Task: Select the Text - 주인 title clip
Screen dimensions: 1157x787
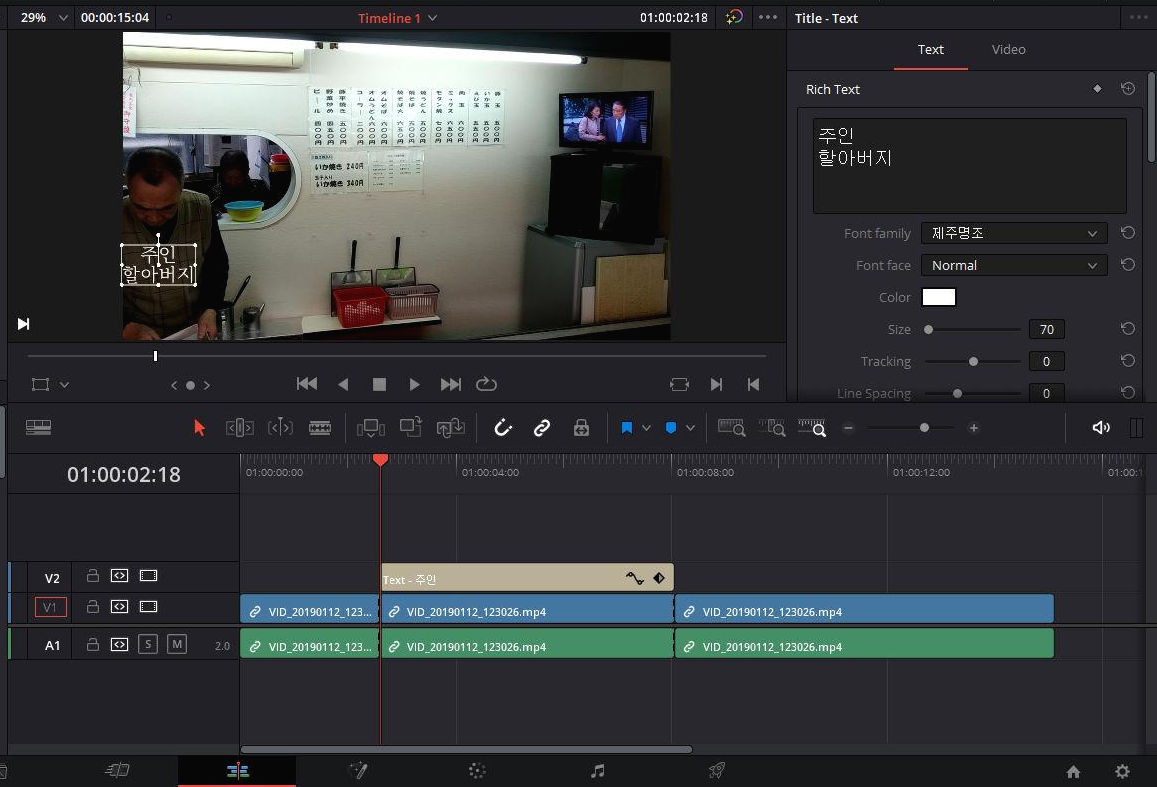Action: click(x=527, y=578)
